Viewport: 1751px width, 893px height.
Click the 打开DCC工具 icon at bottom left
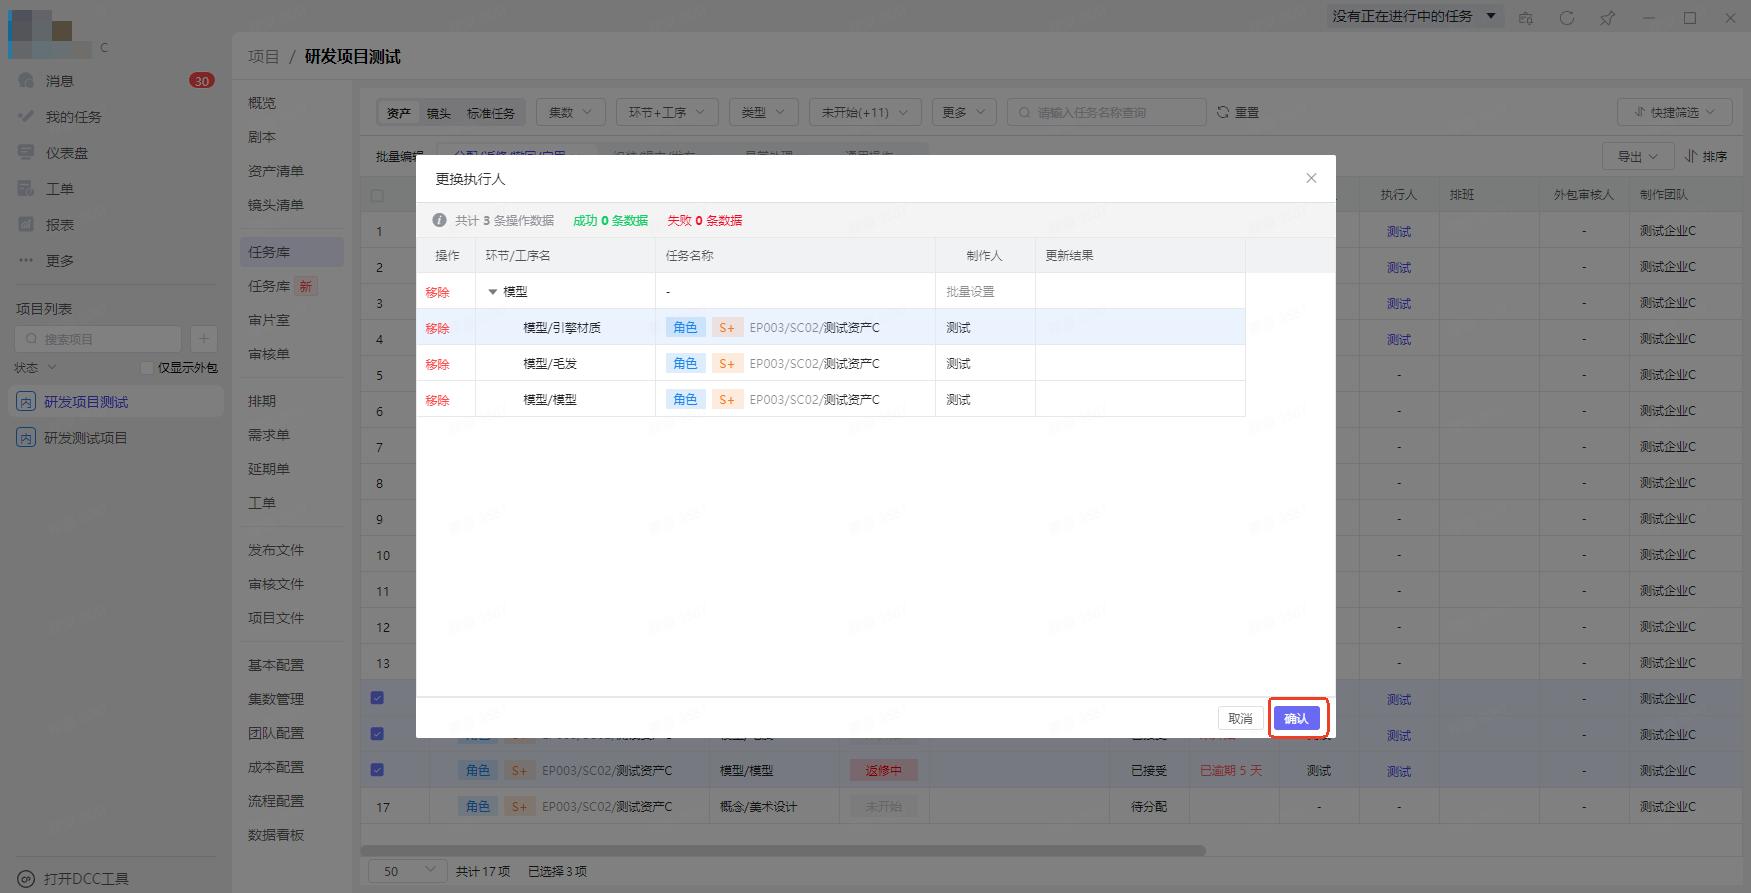point(26,879)
